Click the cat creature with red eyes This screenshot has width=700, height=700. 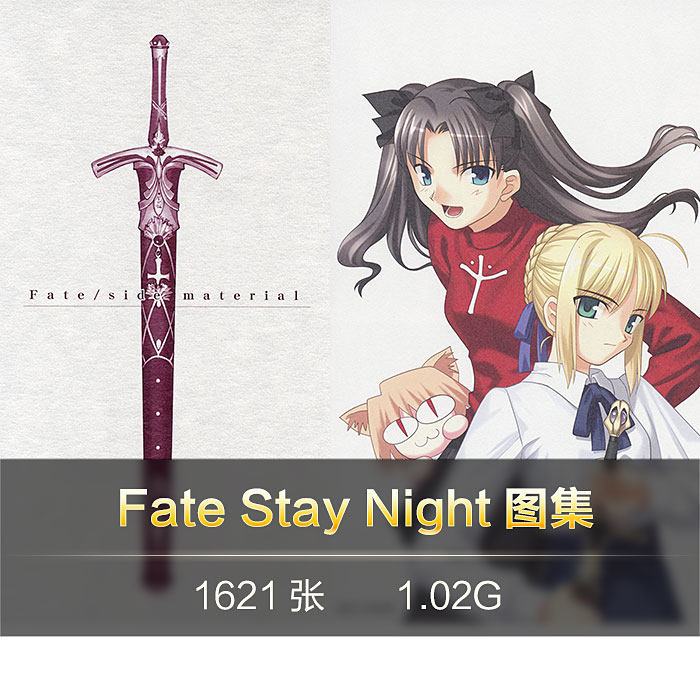(408, 413)
